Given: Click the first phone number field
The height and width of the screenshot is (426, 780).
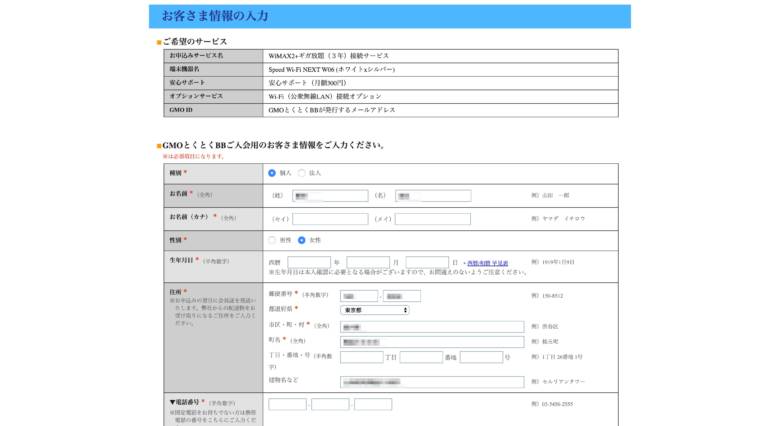Looking at the screenshot, I should tap(288, 404).
